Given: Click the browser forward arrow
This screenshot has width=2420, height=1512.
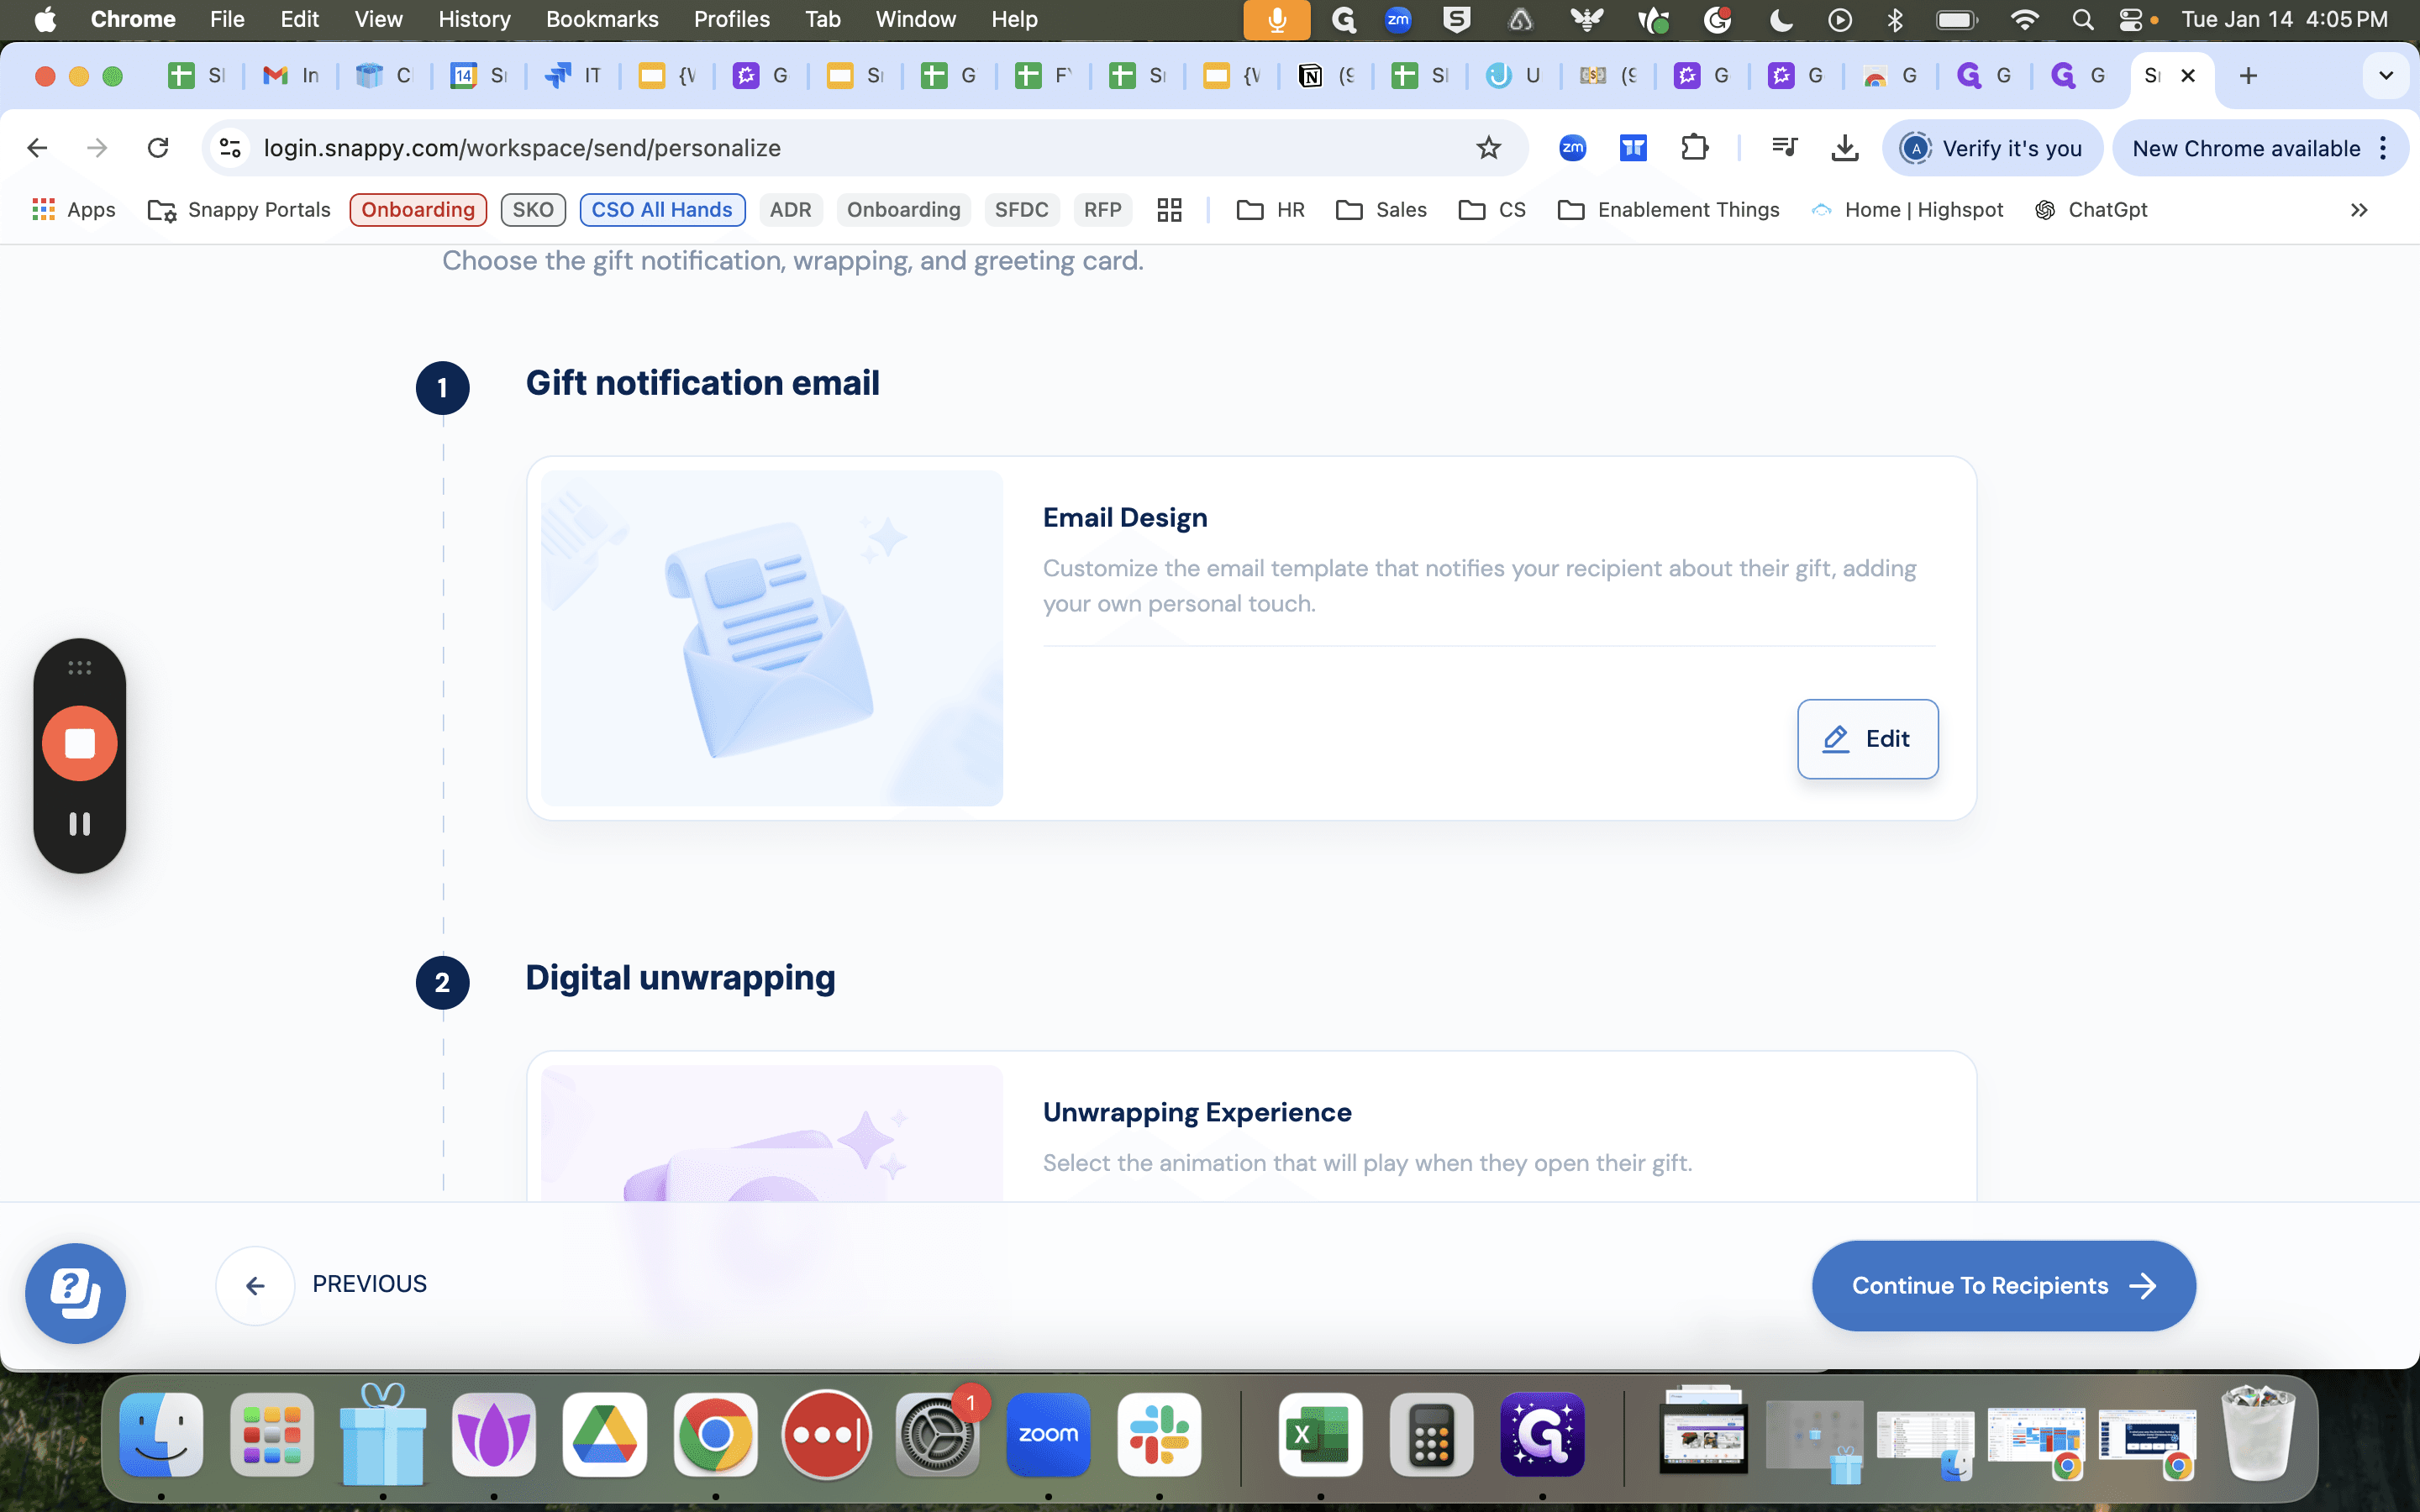Looking at the screenshot, I should coord(97,148).
